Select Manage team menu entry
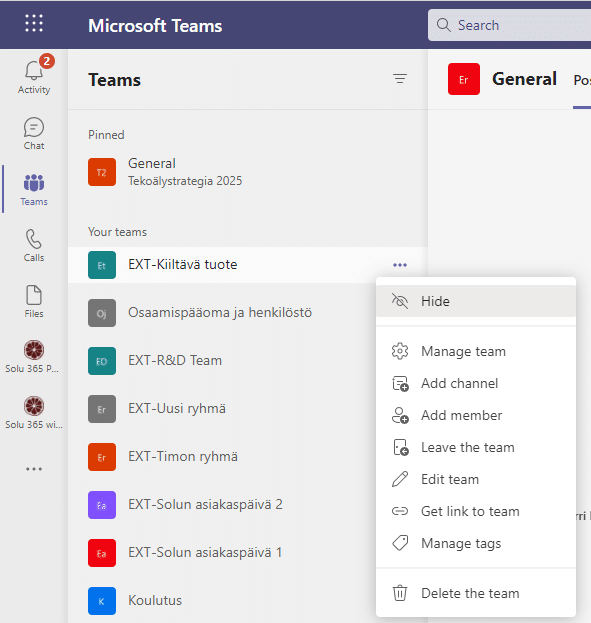Viewport: 591px width, 623px height. (476, 351)
